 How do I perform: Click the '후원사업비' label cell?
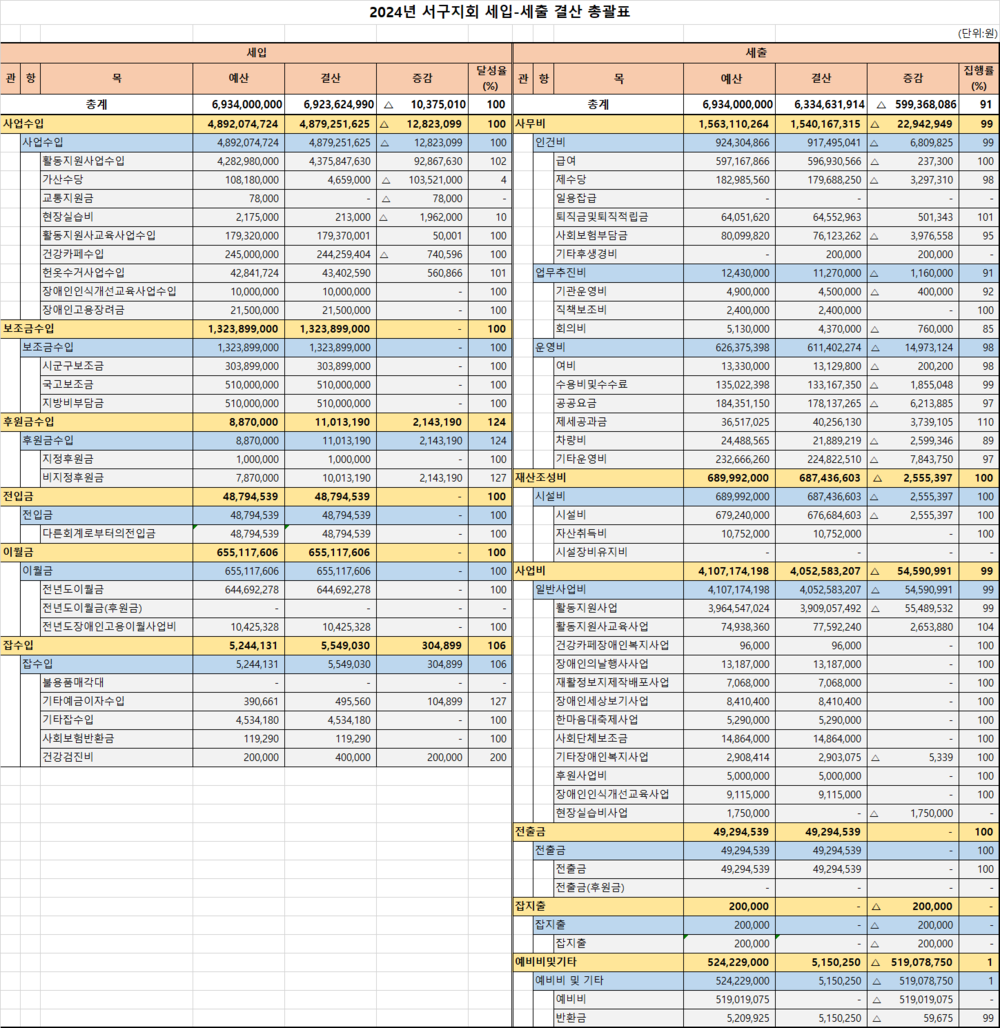click(618, 776)
